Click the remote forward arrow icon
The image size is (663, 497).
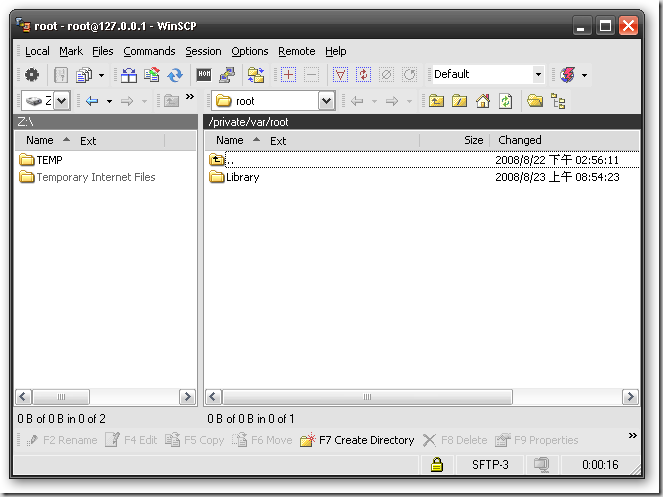point(392,101)
